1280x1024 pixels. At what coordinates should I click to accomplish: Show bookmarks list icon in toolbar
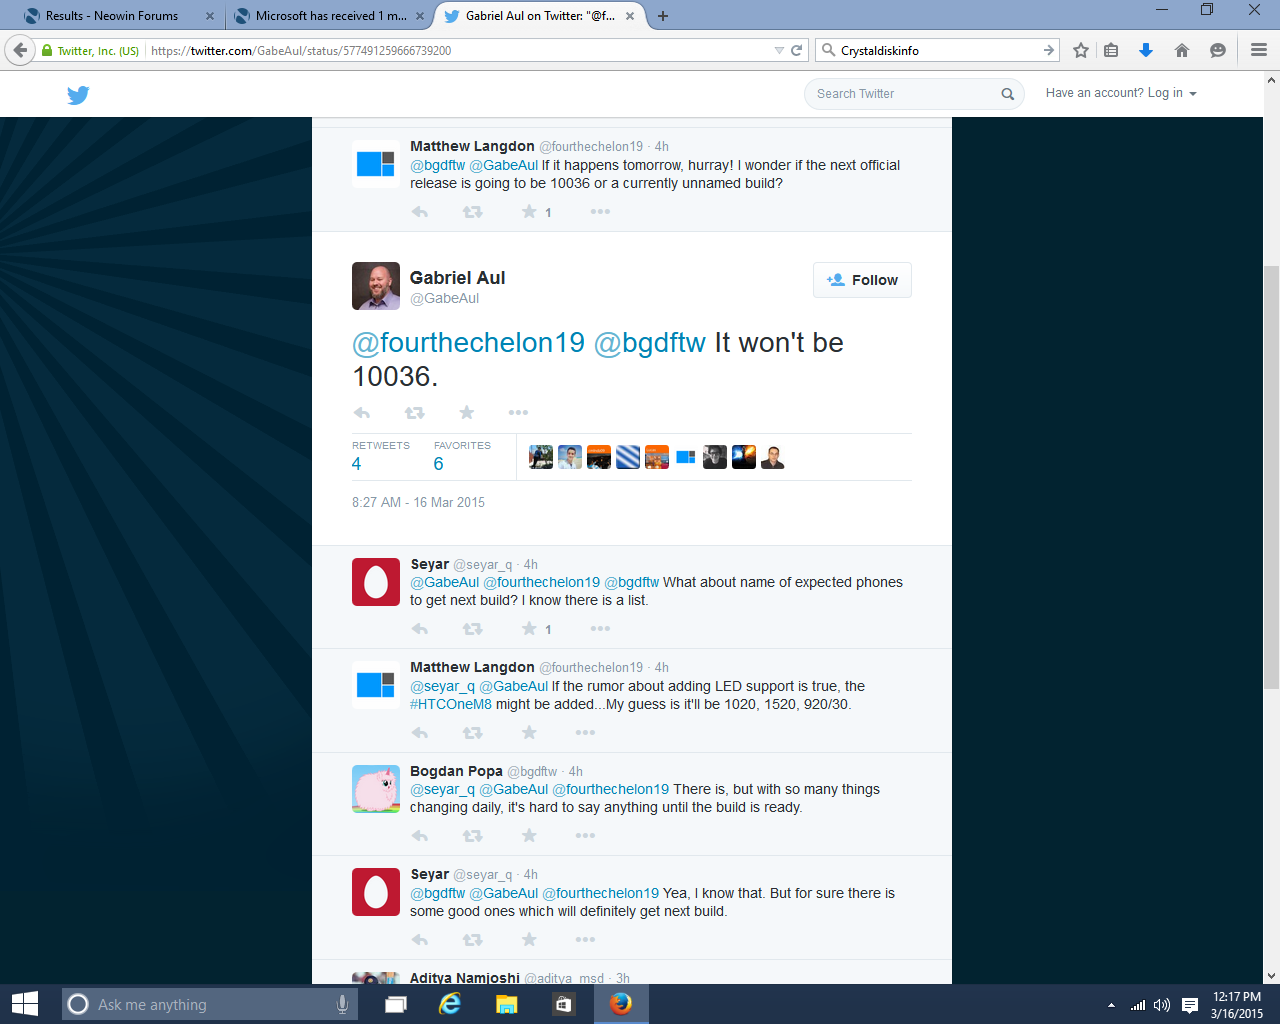(1111, 50)
